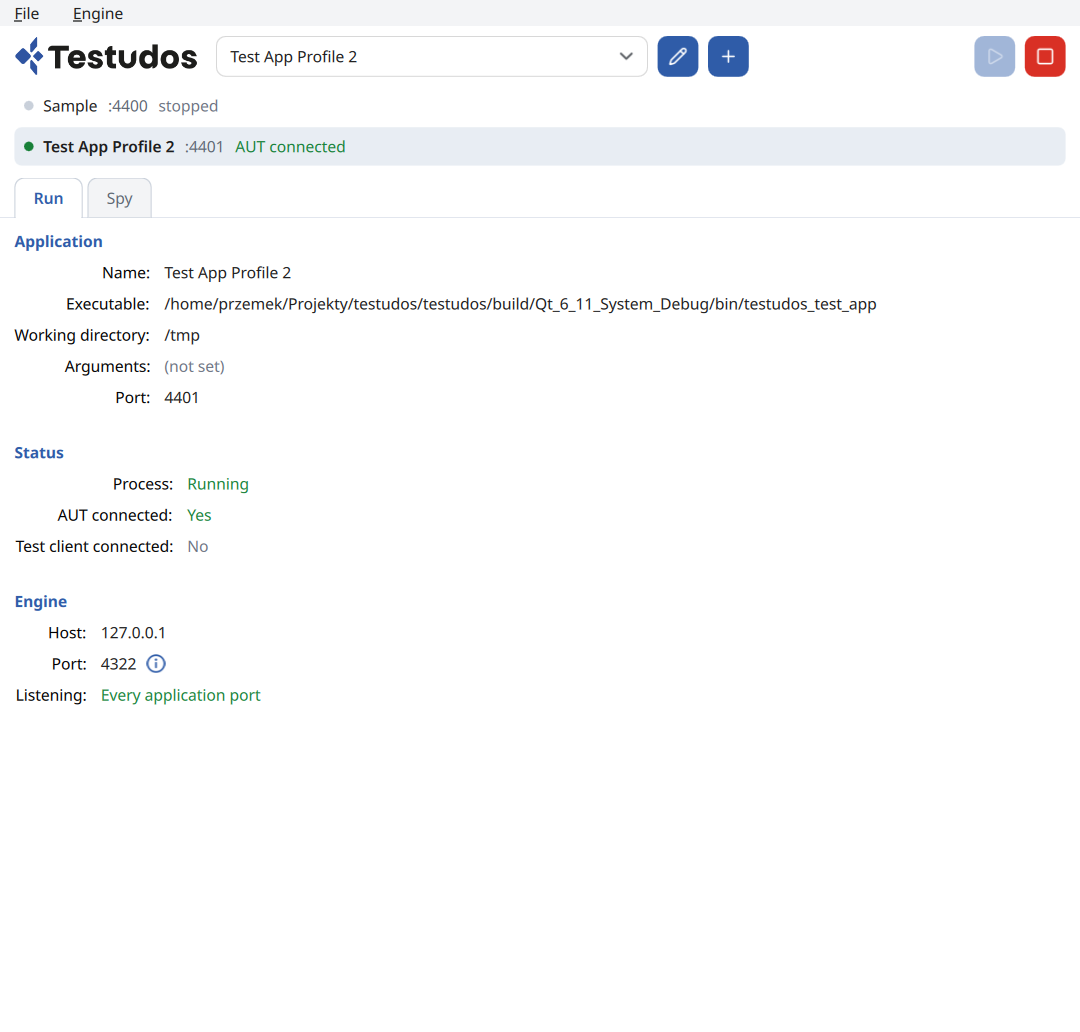This screenshot has height=1032, width=1080.
Task: Switch to the Spy tab
Action: 119,198
